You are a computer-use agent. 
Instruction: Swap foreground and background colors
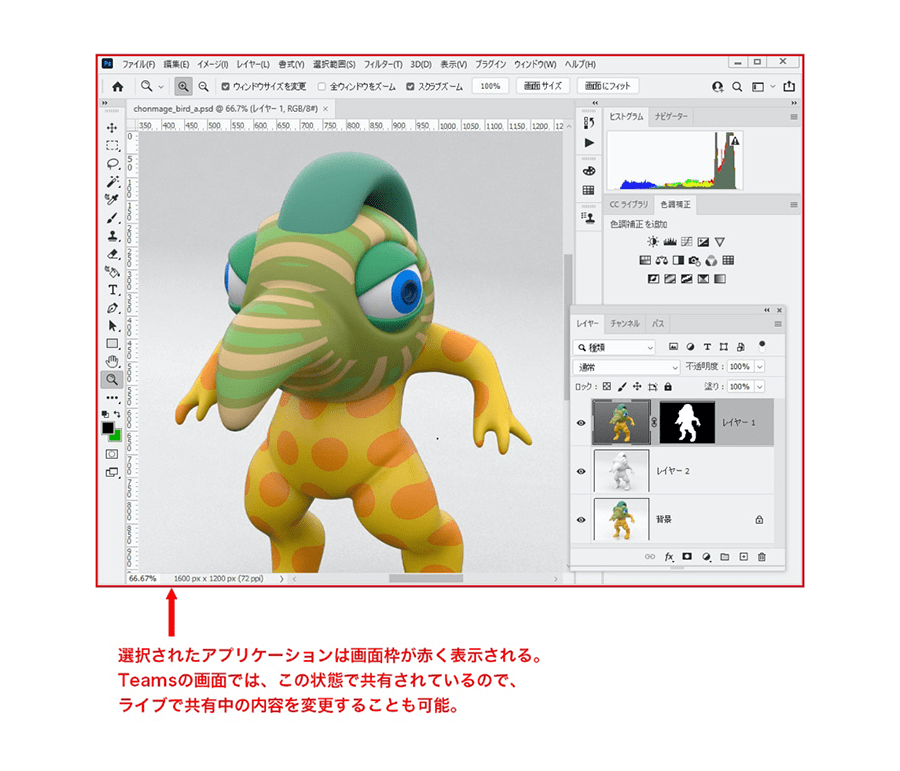(117, 413)
